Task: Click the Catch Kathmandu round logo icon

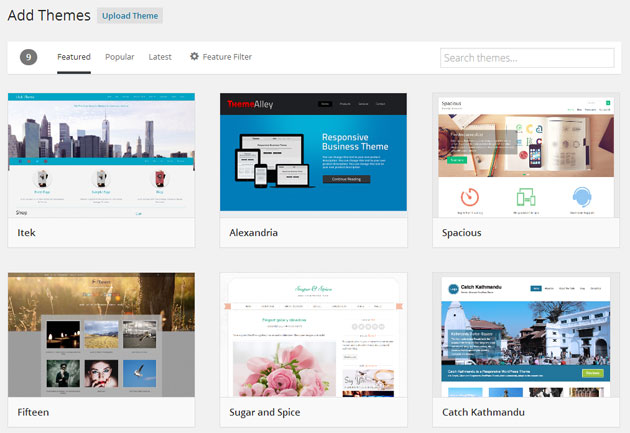Action: click(453, 289)
